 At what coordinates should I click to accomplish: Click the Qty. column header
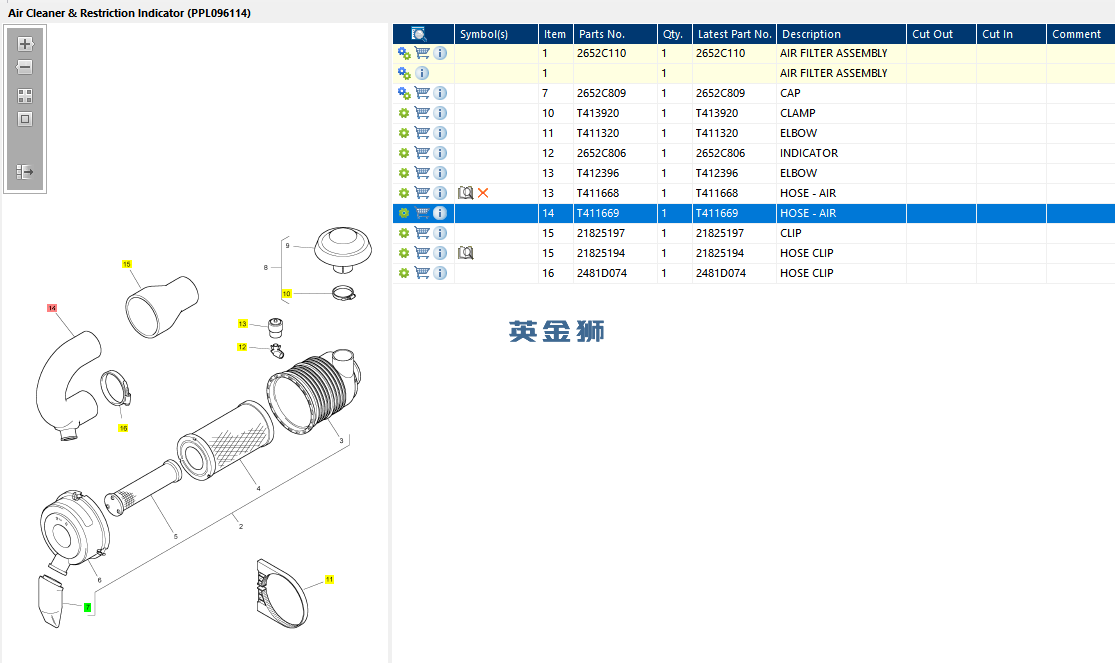coord(675,33)
